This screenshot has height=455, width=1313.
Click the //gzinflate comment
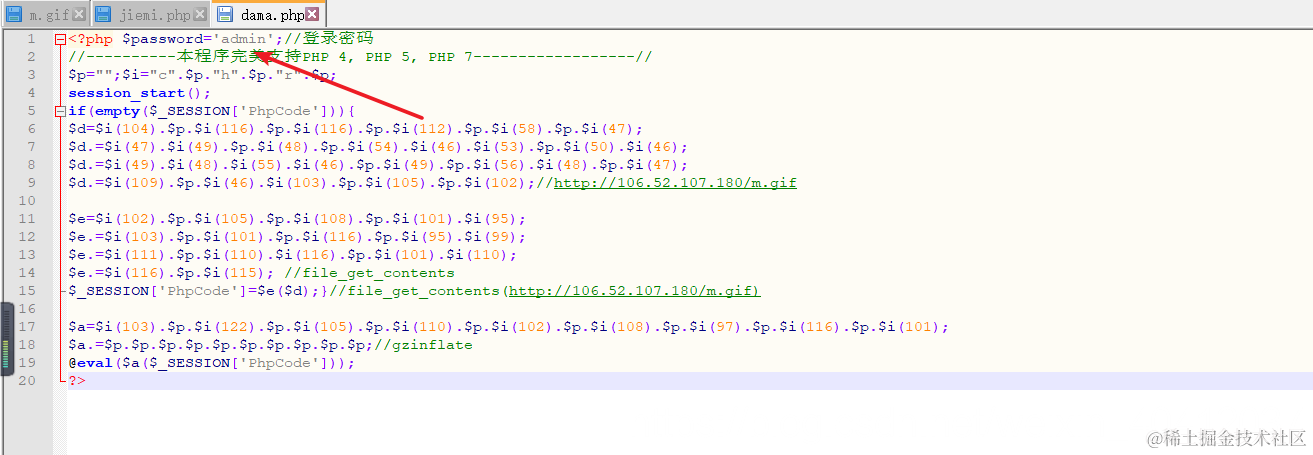(424, 345)
